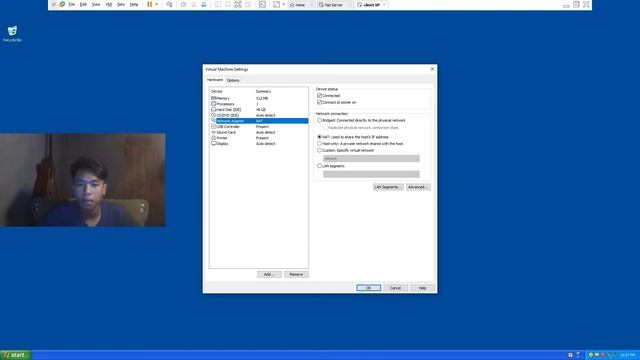Image resolution: width=640 pixels, height=360 pixels.
Task: Open the VM menu
Action: point(109,4)
